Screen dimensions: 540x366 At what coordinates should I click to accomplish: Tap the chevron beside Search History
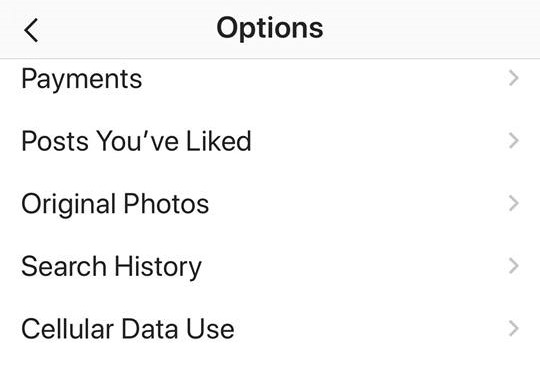coord(513,266)
